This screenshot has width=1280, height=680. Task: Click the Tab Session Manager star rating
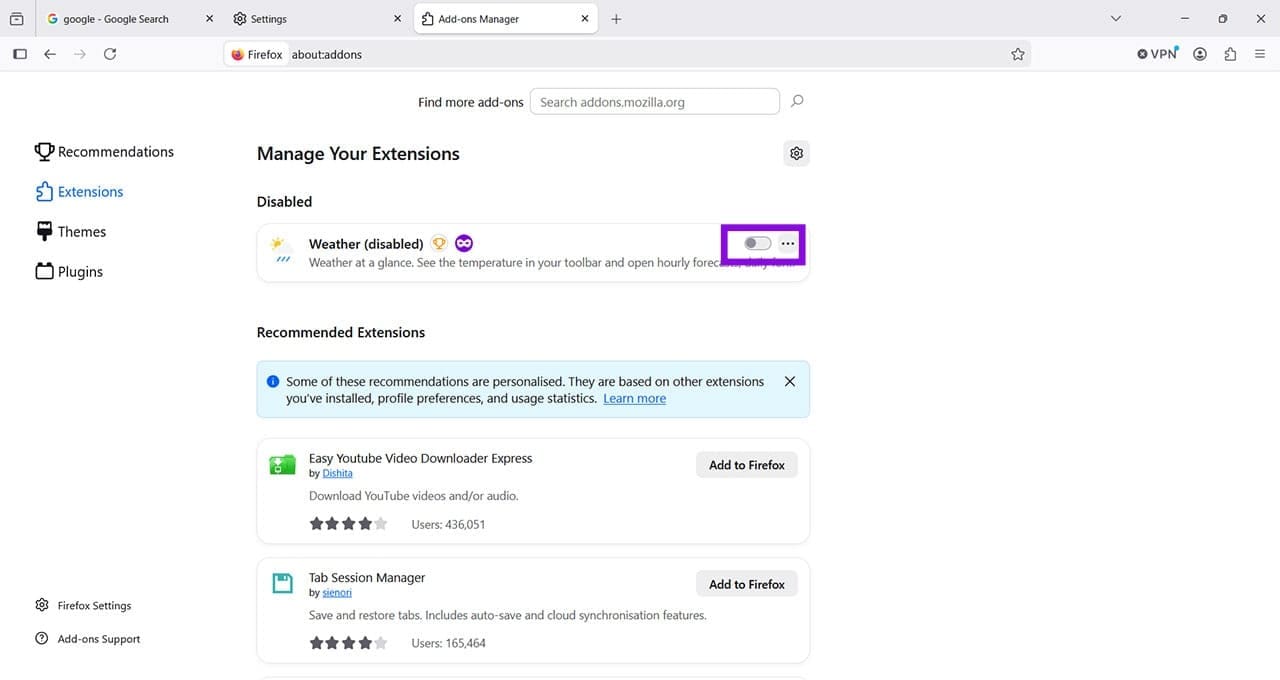pyautogui.click(x=348, y=643)
